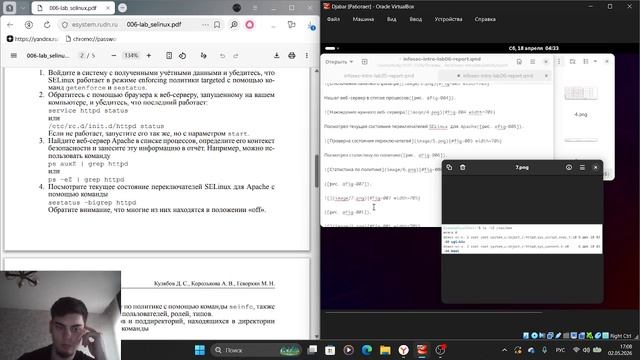Download the PDF file

[276, 56]
